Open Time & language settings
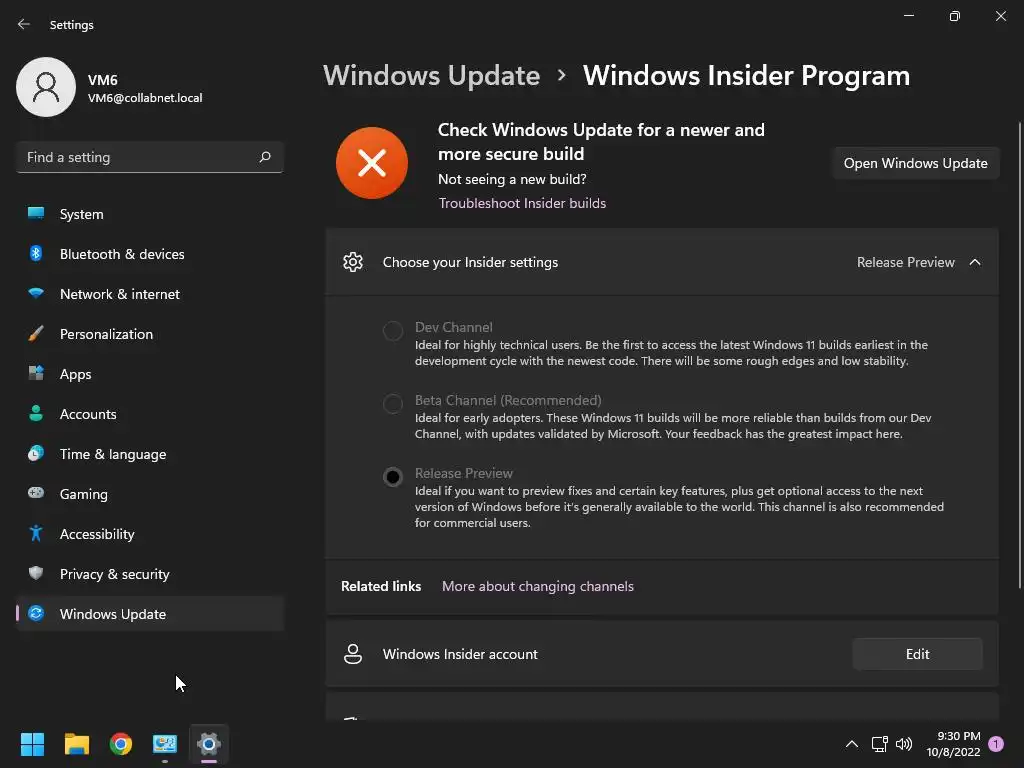The image size is (1024, 768). 150,453
